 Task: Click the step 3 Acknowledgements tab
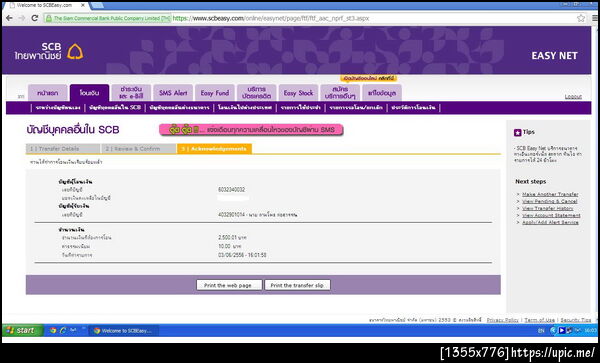(214, 149)
